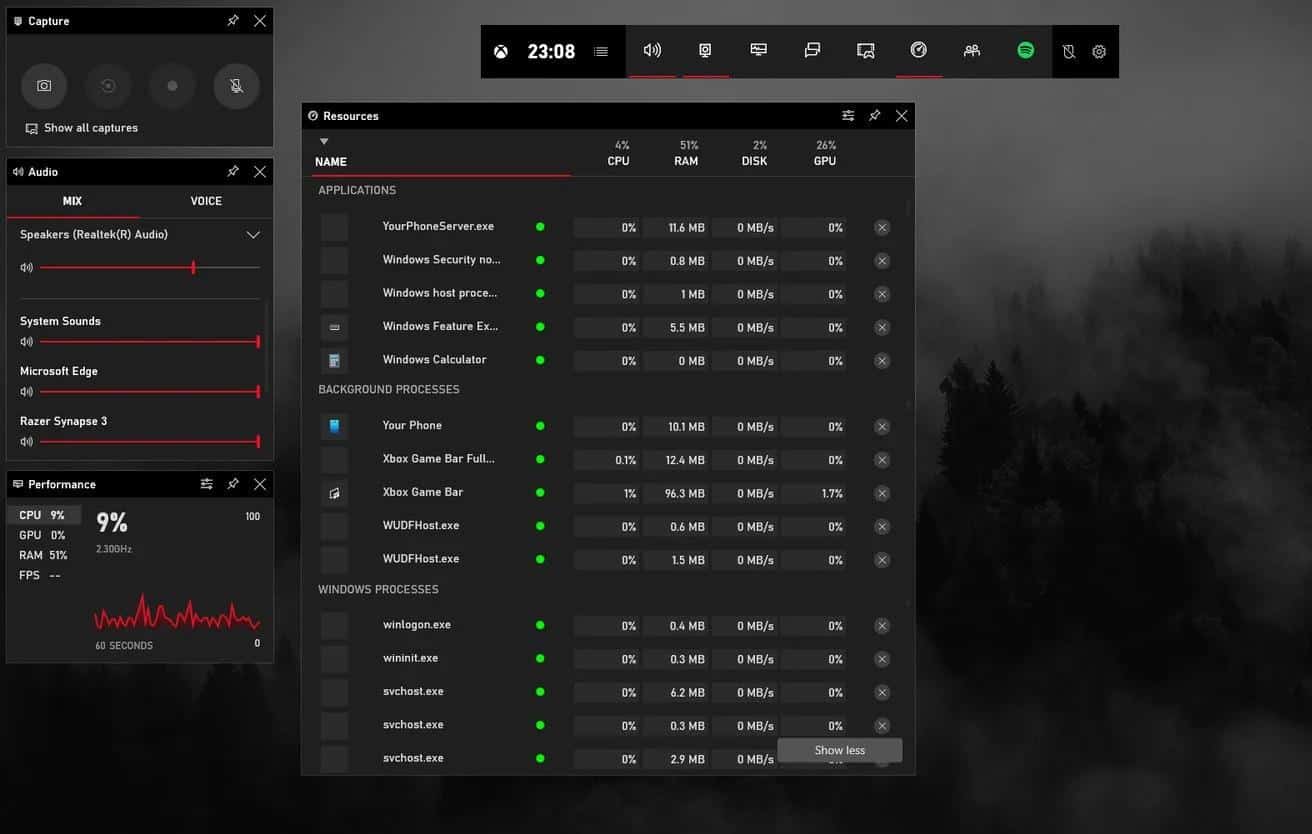Toggle the Audio widget from top bar
This screenshot has width=1312, height=834.
tap(652, 50)
